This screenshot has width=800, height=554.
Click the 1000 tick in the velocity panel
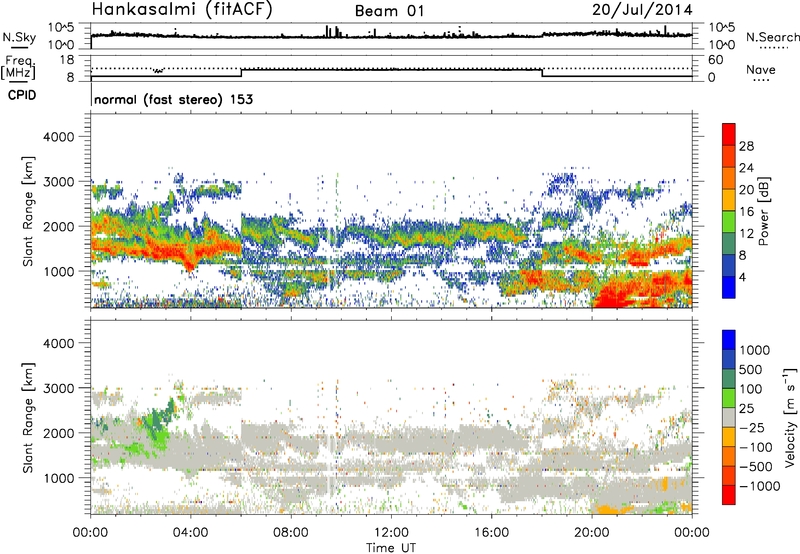59,478
